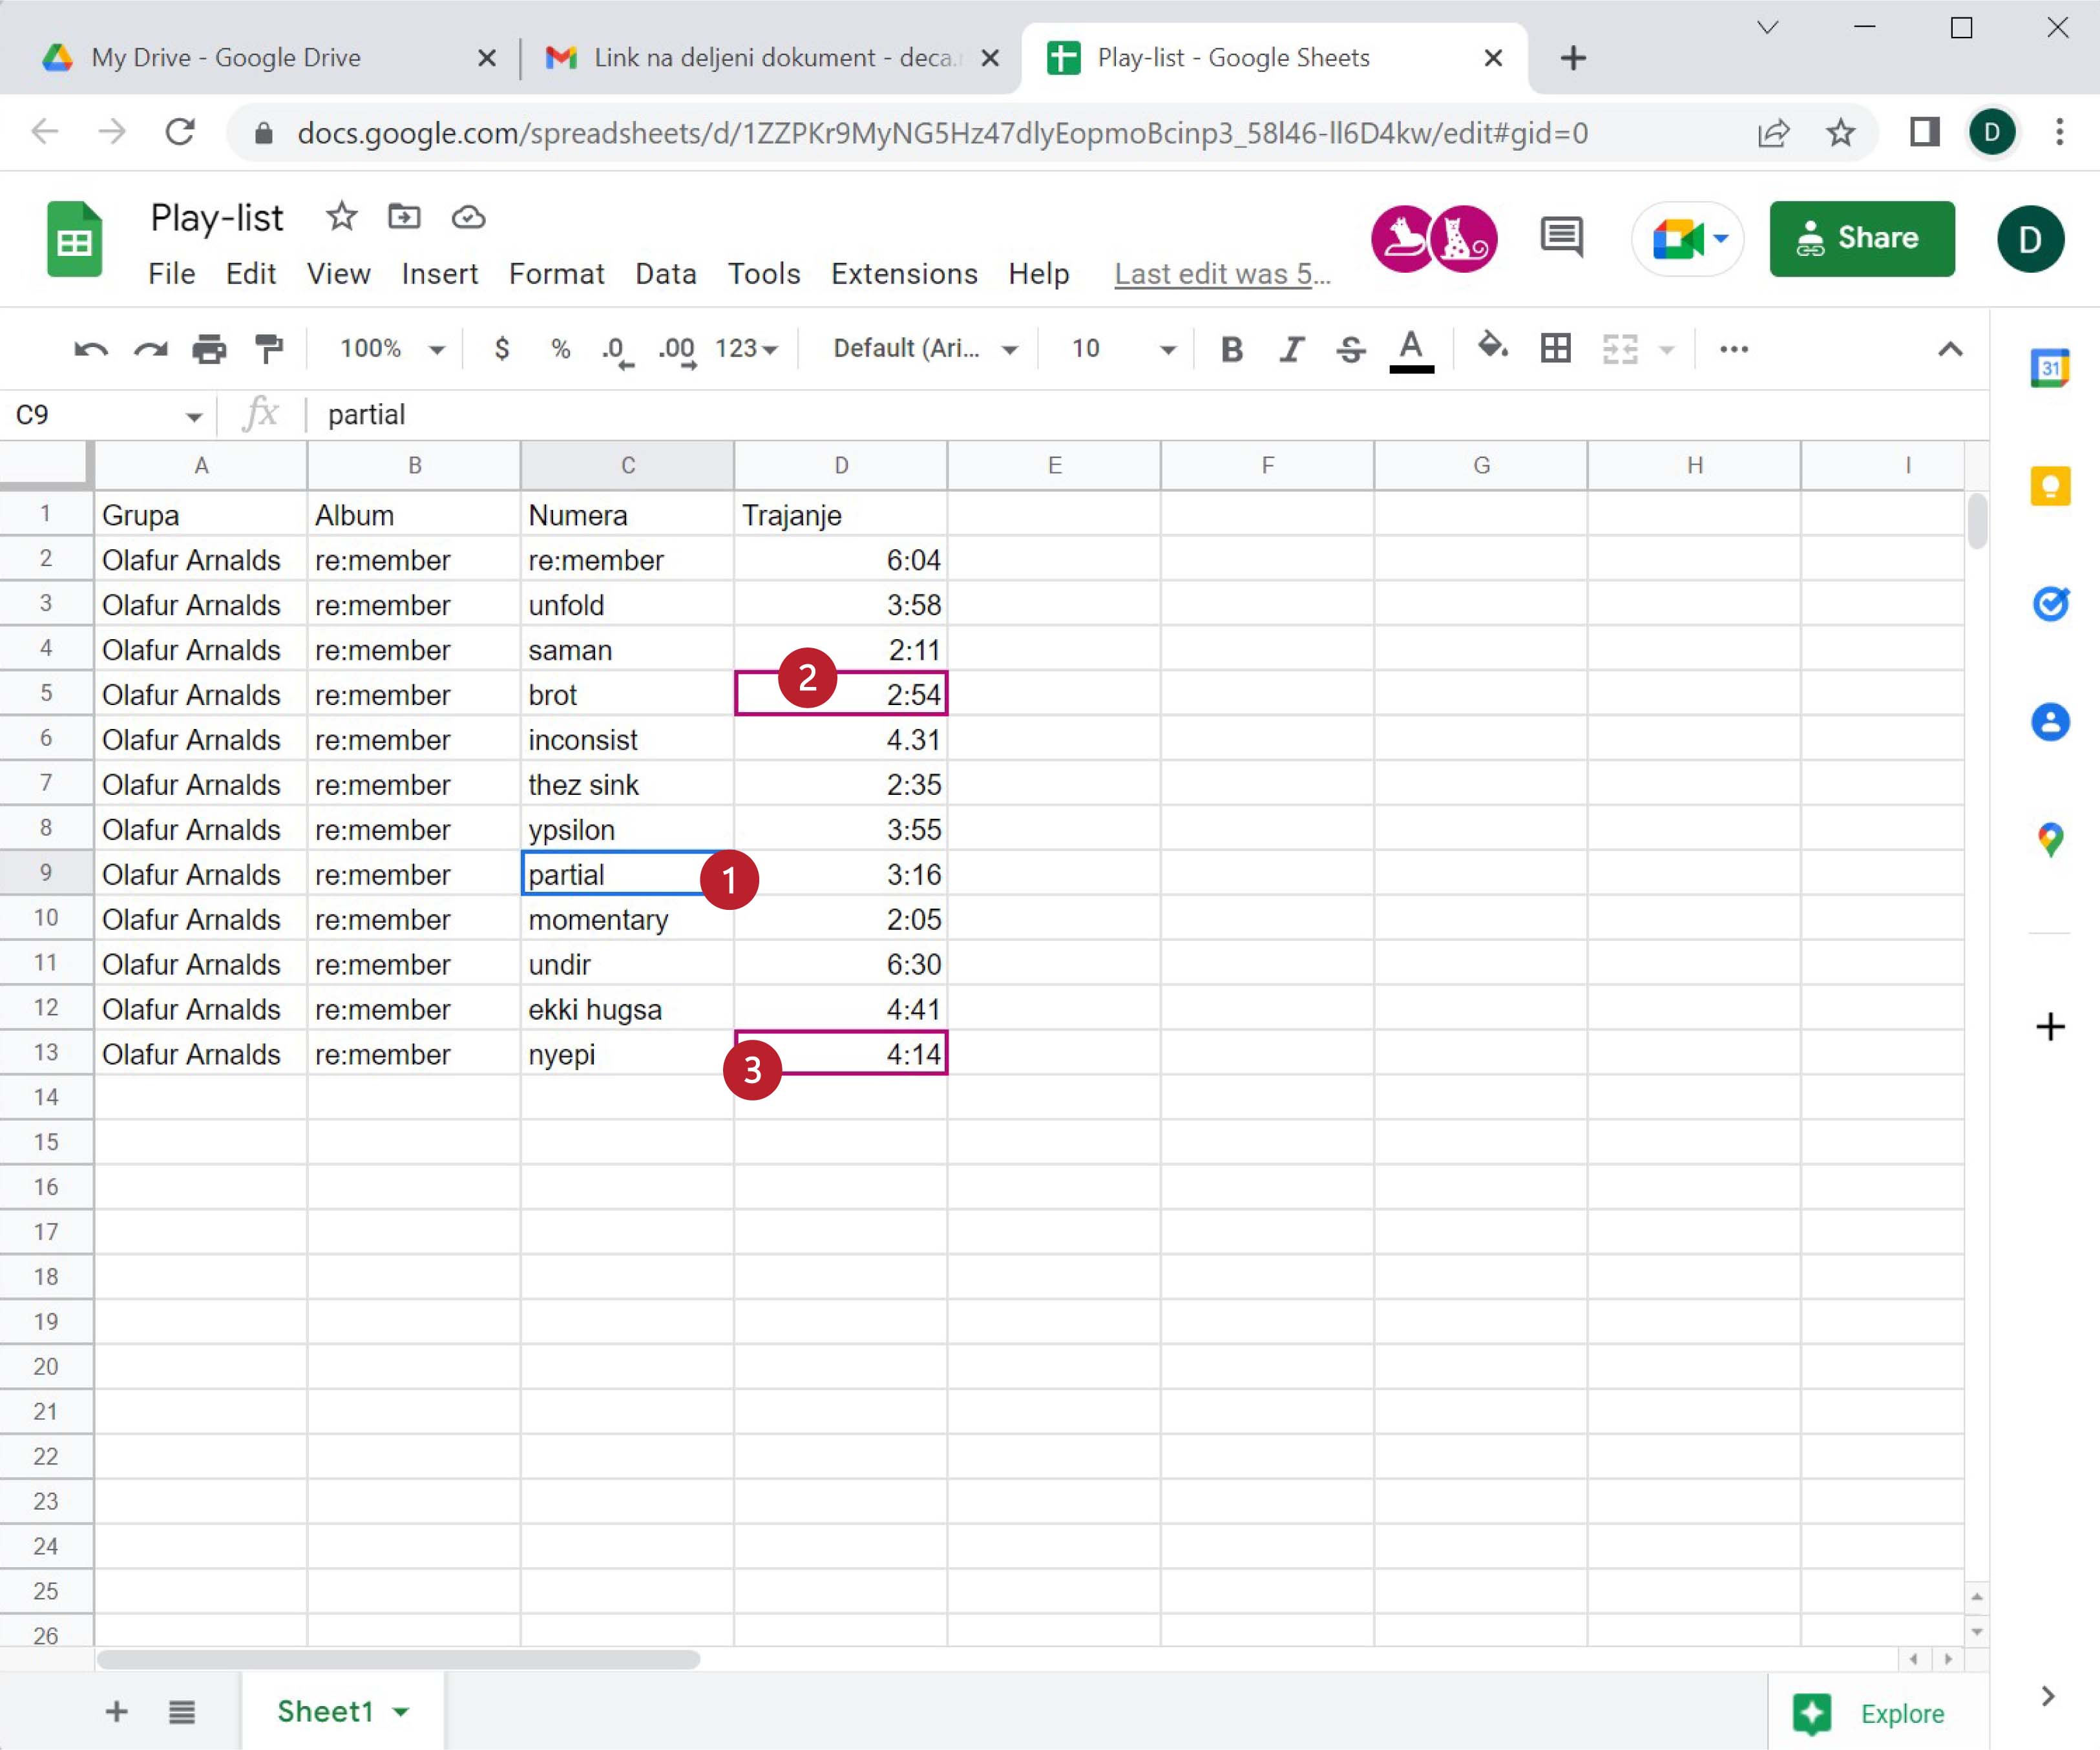Star the Play-list document
Image resolution: width=2100 pixels, height=1750 pixels.
tap(341, 216)
